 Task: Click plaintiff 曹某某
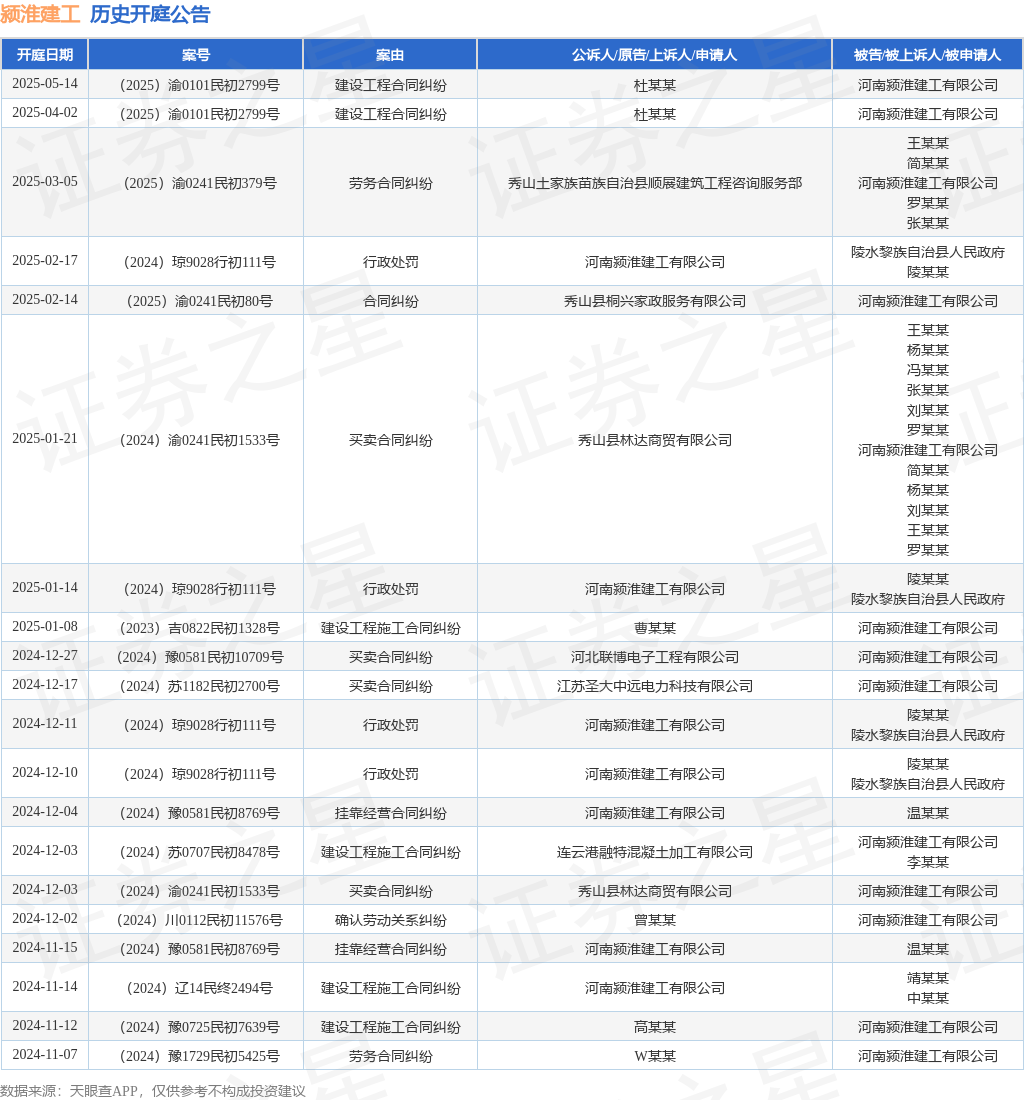(654, 628)
